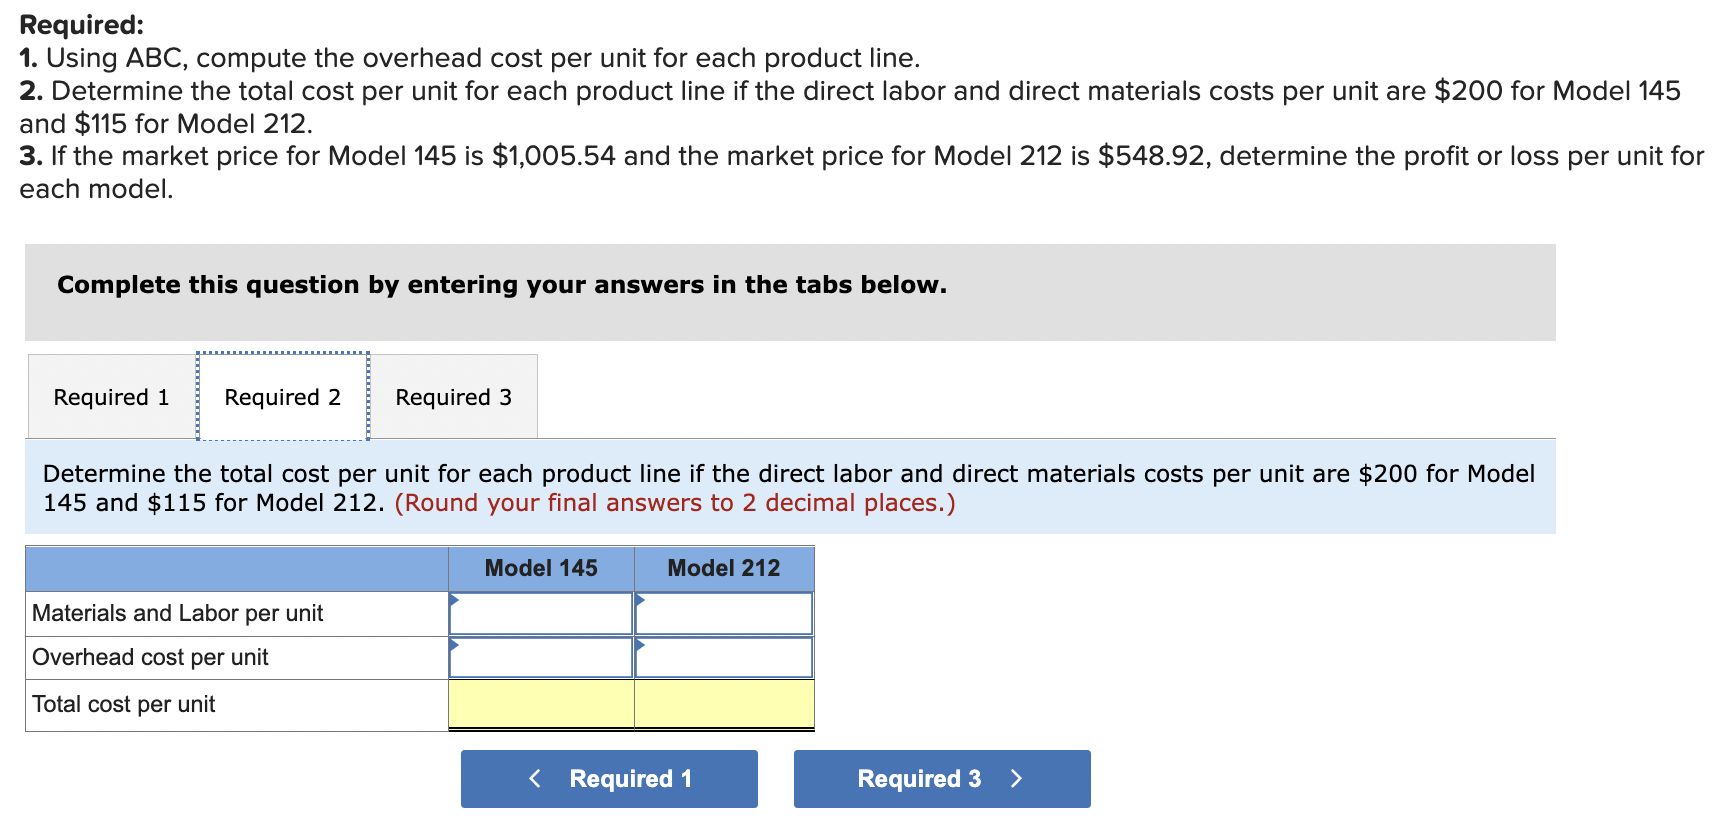Image resolution: width=1714 pixels, height=822 pixels.
Task: Select the Required 2 tab
Action: (282, 397)
